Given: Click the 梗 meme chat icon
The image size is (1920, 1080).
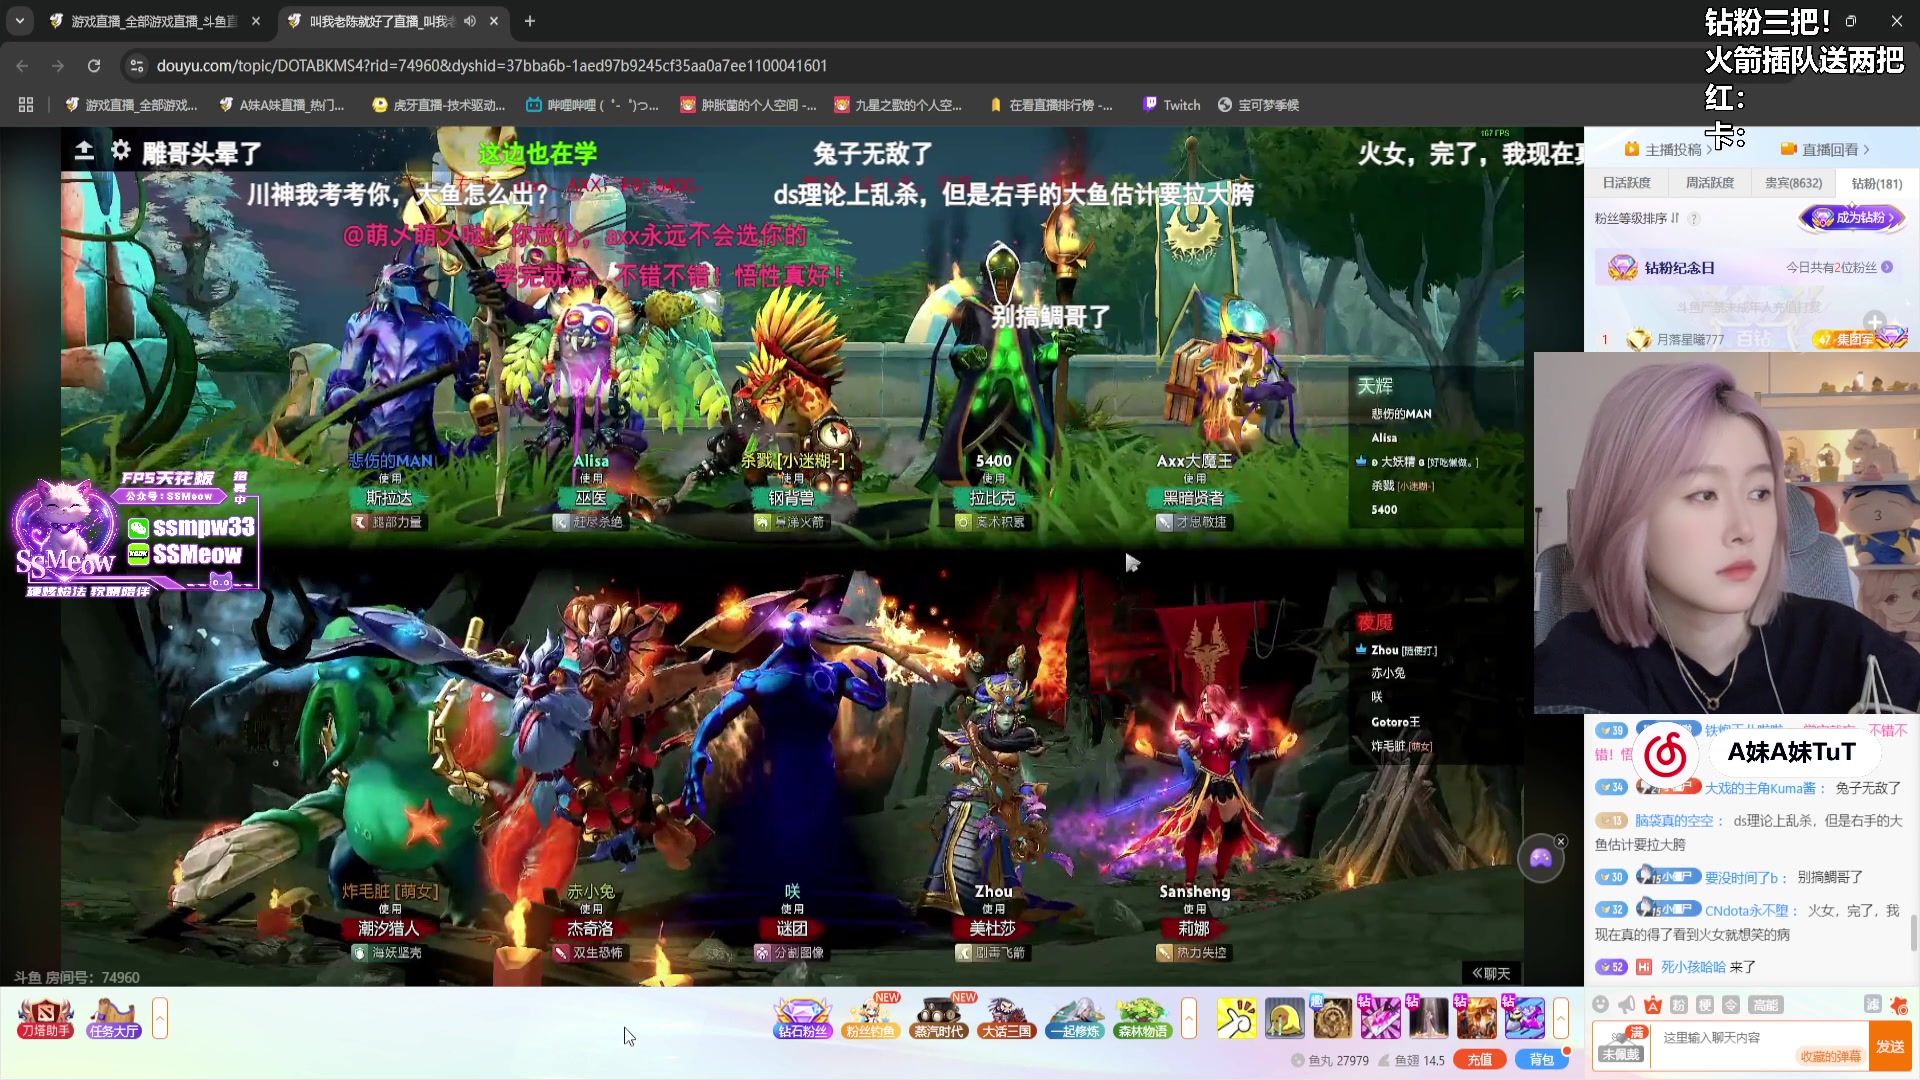Looking at the screenshot, I should (x=1705, y=1004).
